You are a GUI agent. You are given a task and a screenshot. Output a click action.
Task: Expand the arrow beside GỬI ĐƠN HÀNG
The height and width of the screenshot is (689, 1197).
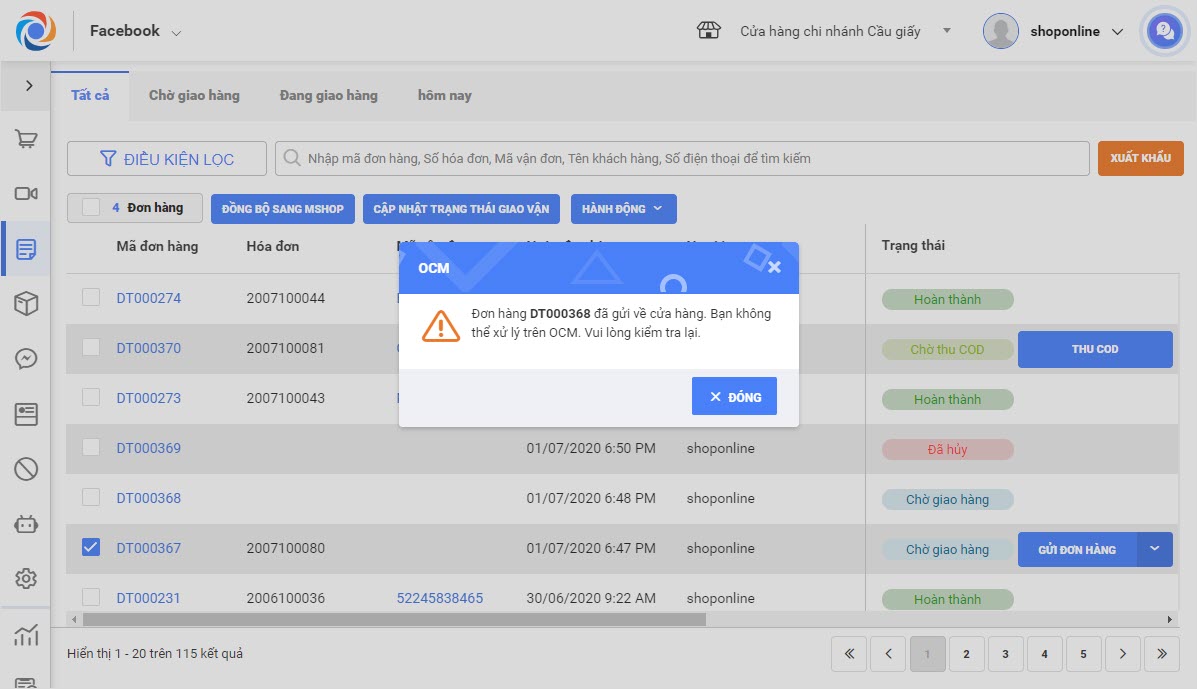click(1155, 549)
